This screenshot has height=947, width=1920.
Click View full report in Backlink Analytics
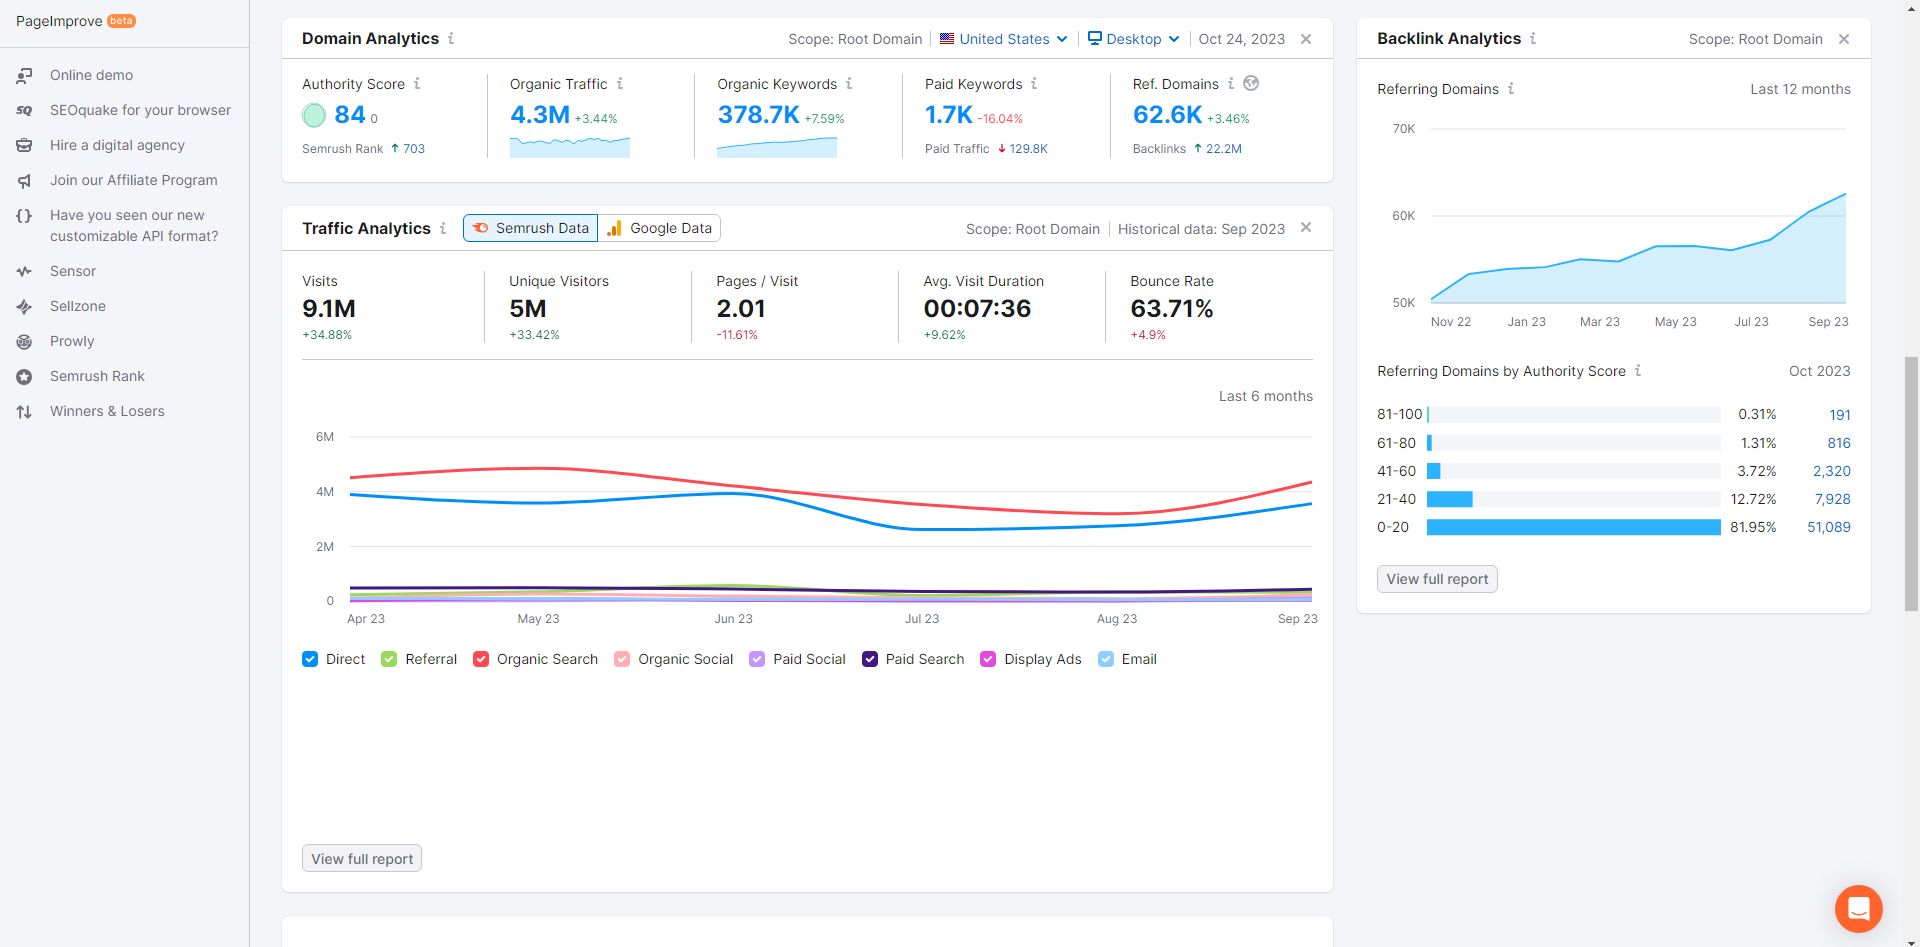(x=1437, y=579)
